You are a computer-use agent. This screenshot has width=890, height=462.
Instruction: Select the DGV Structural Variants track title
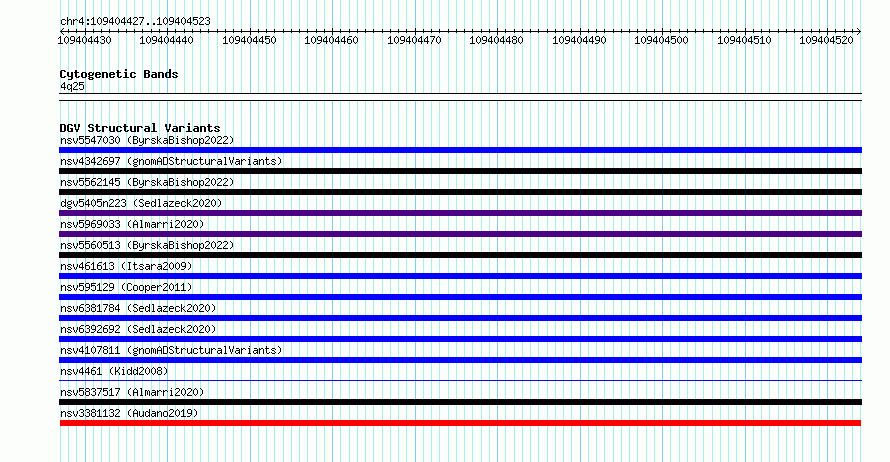coord(140,128)
